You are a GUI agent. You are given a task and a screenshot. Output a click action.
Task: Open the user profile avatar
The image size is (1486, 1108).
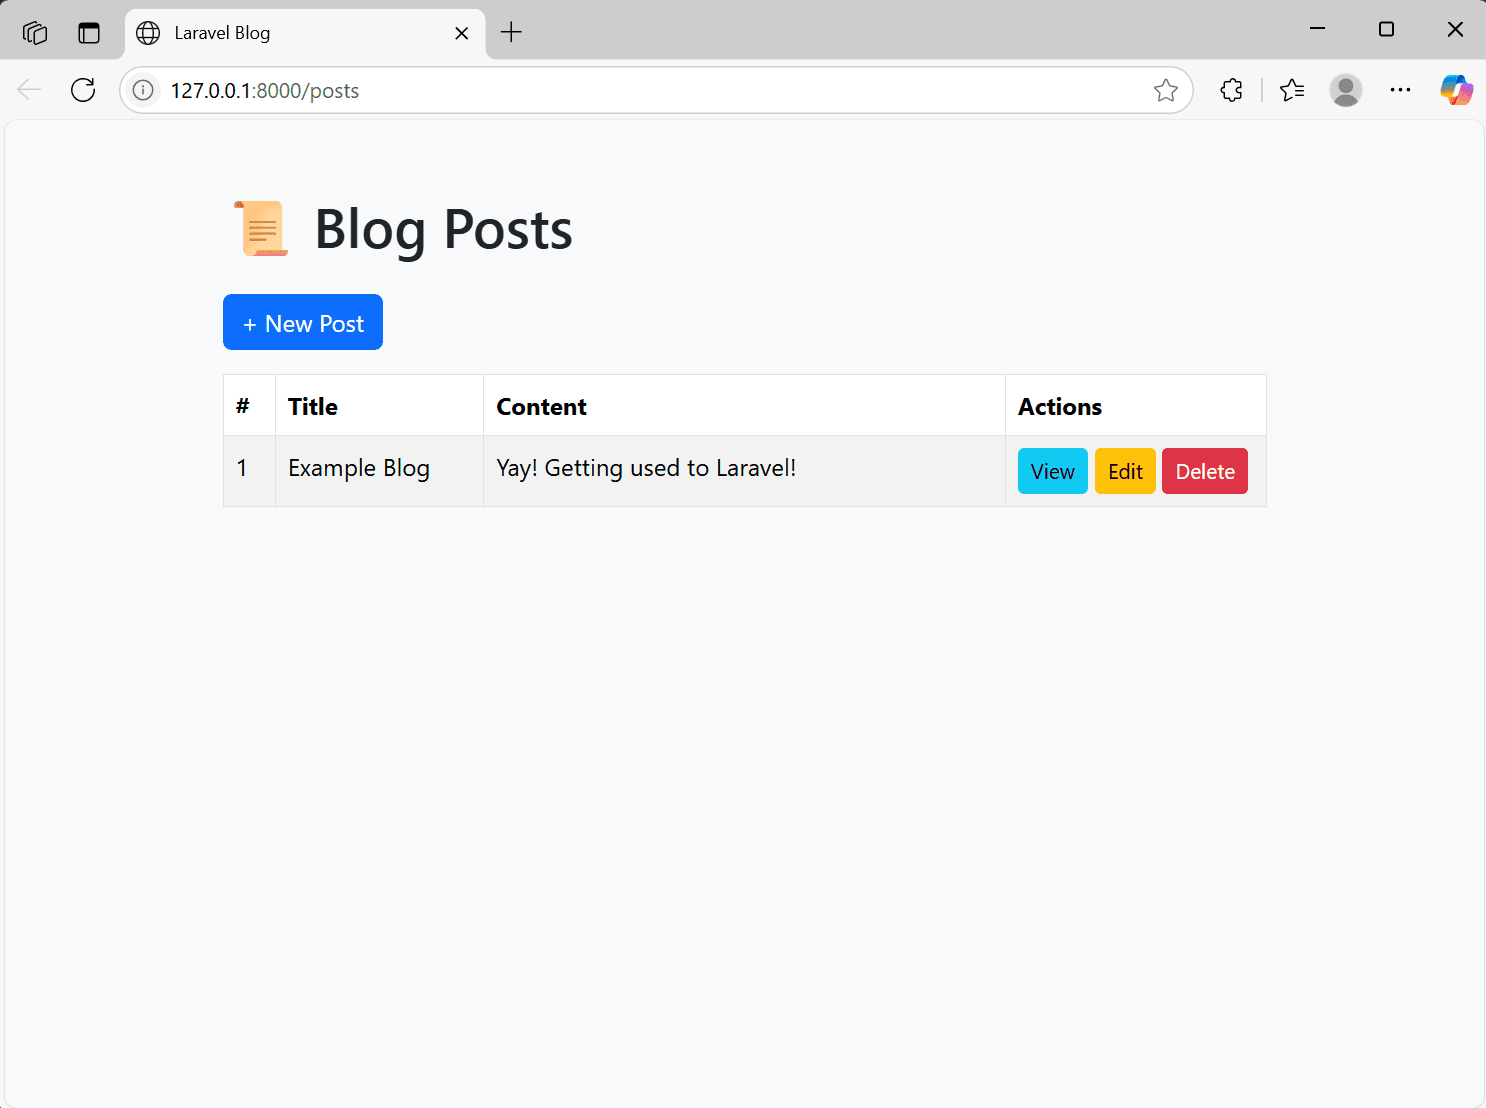pos(1346,90)
